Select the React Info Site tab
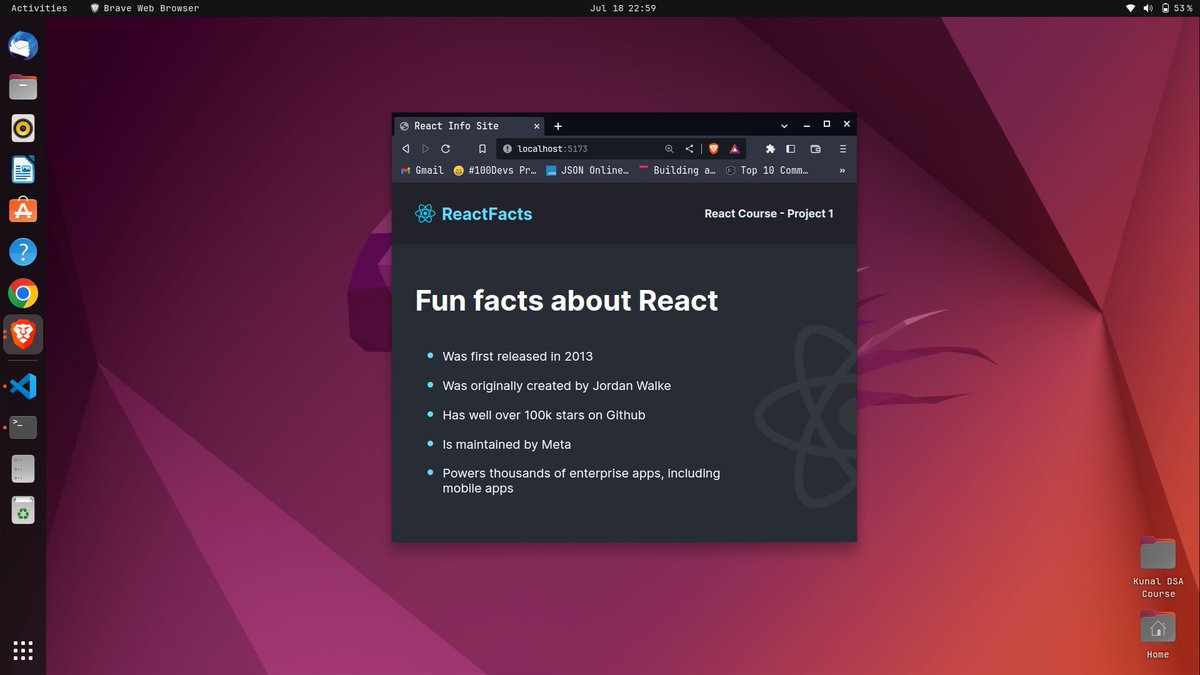 tap(470, 126)
